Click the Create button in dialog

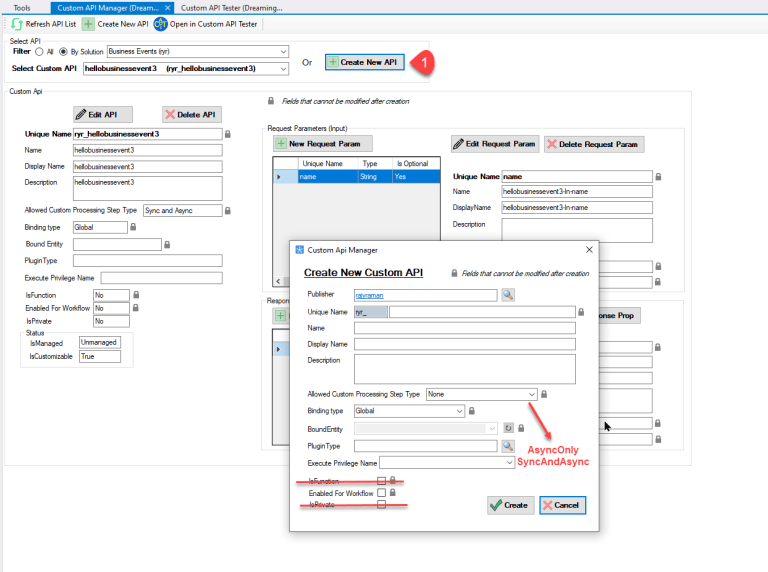pyautogui.click(x=510, y=505)
